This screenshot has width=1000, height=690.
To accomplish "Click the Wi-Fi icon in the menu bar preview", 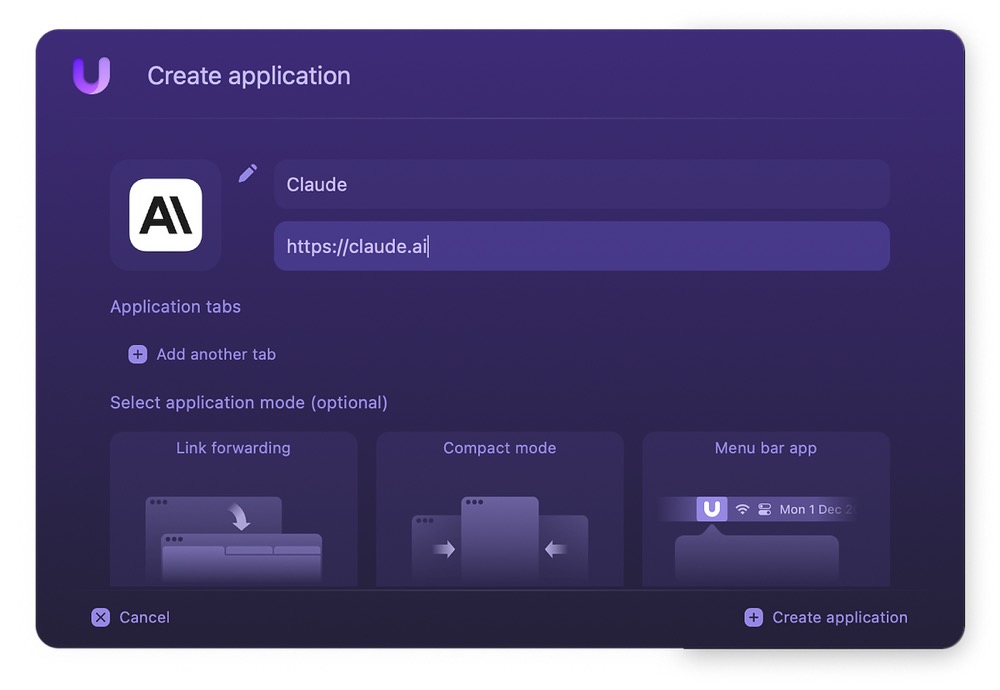I will [740, 509].
